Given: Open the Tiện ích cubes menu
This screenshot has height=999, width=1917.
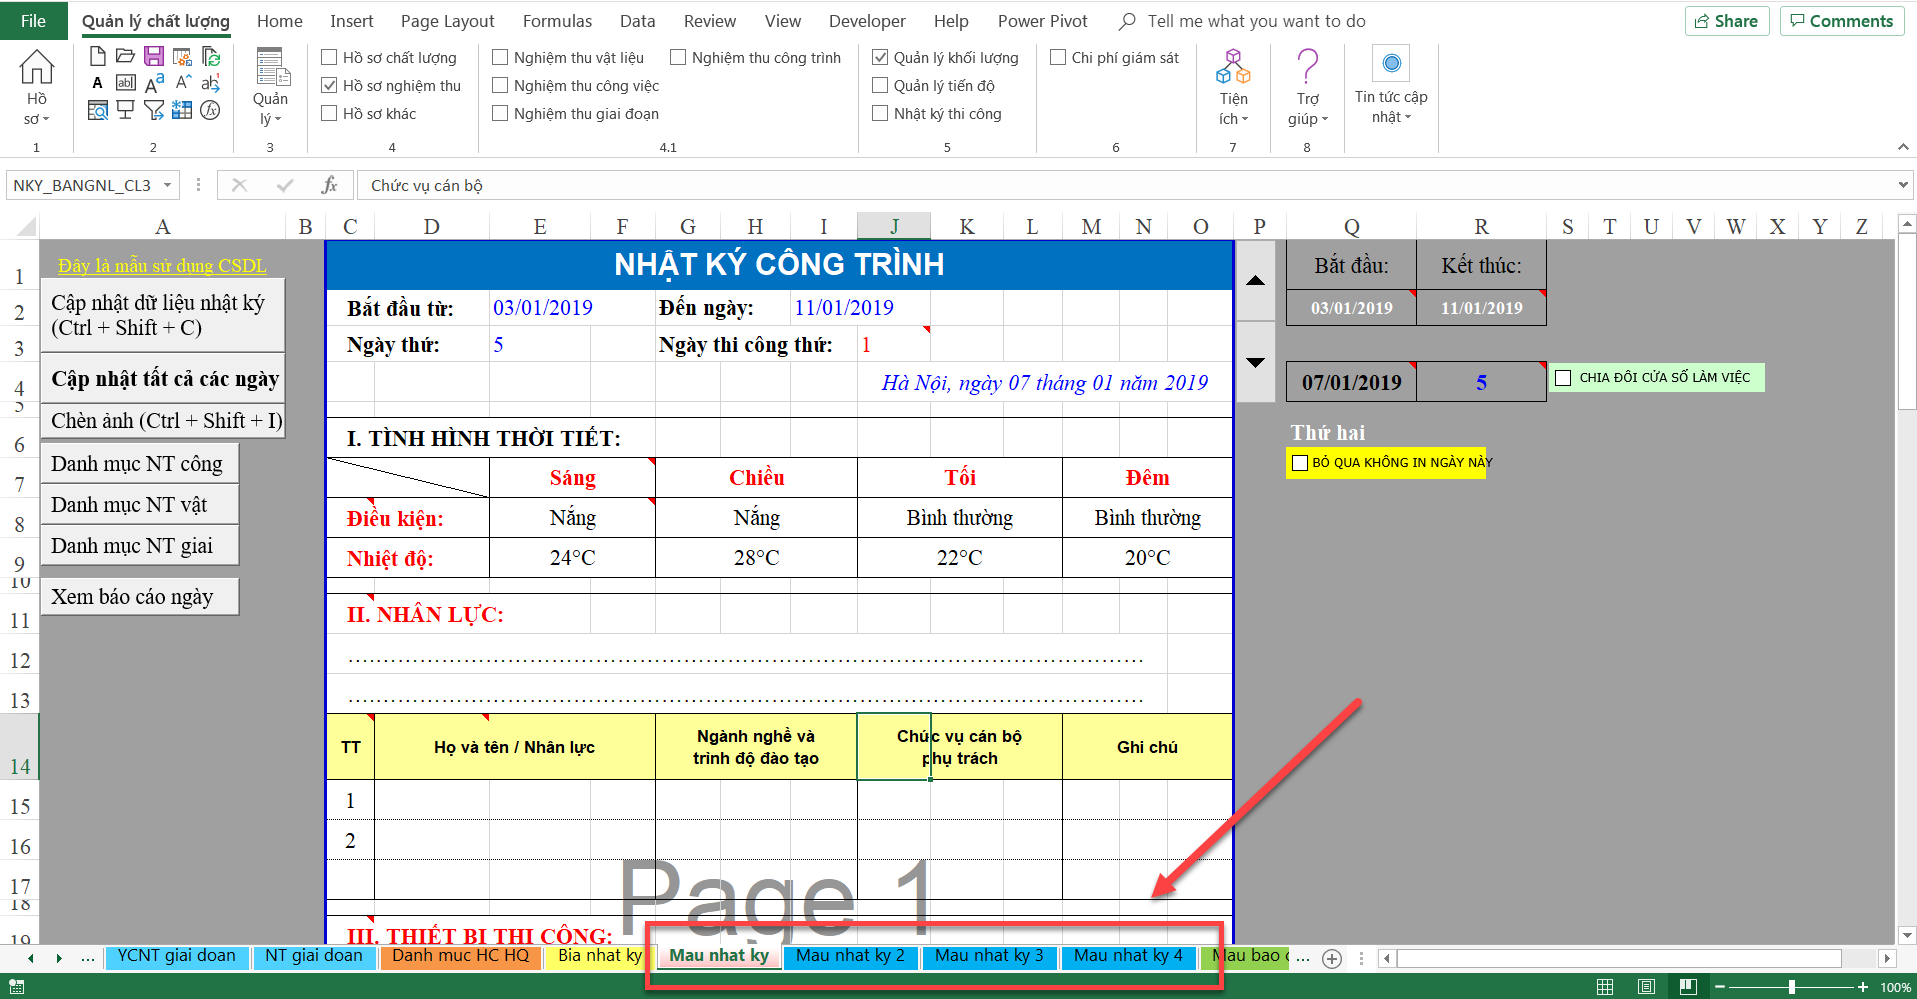Looking at the screenshot, I should pos(1233,88).
